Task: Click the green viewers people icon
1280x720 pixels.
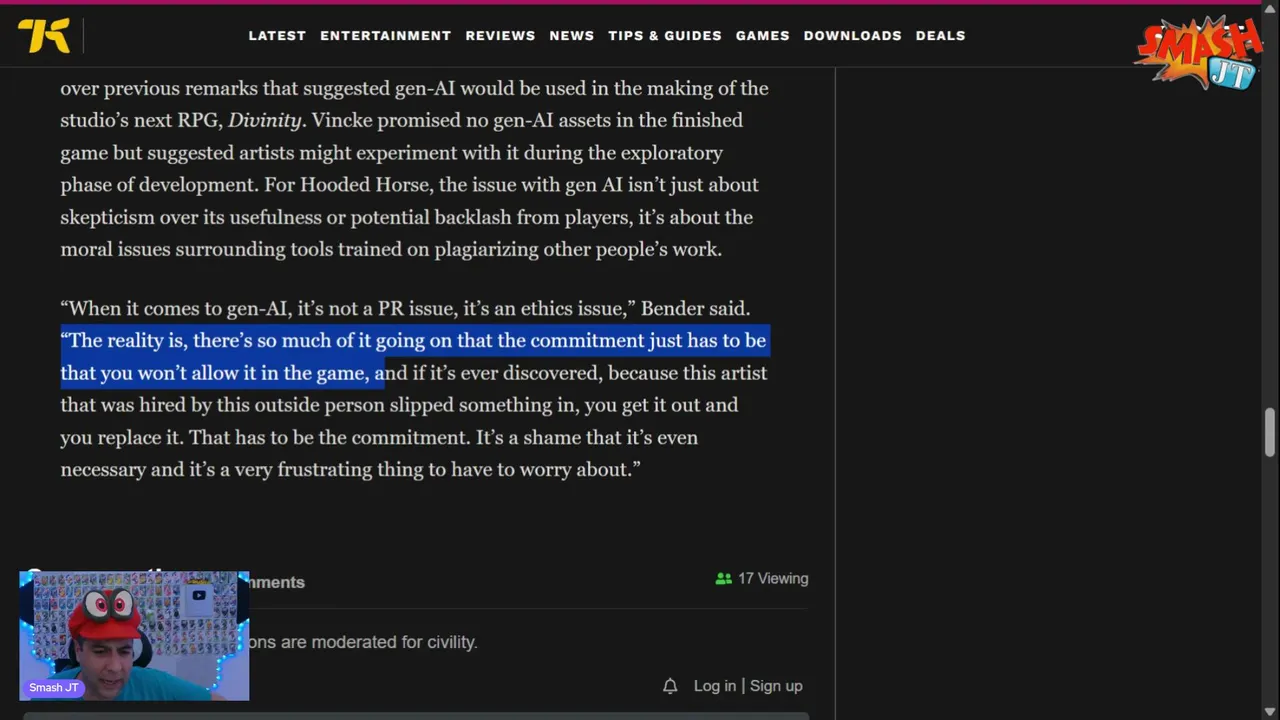Action: pos(724,579)
